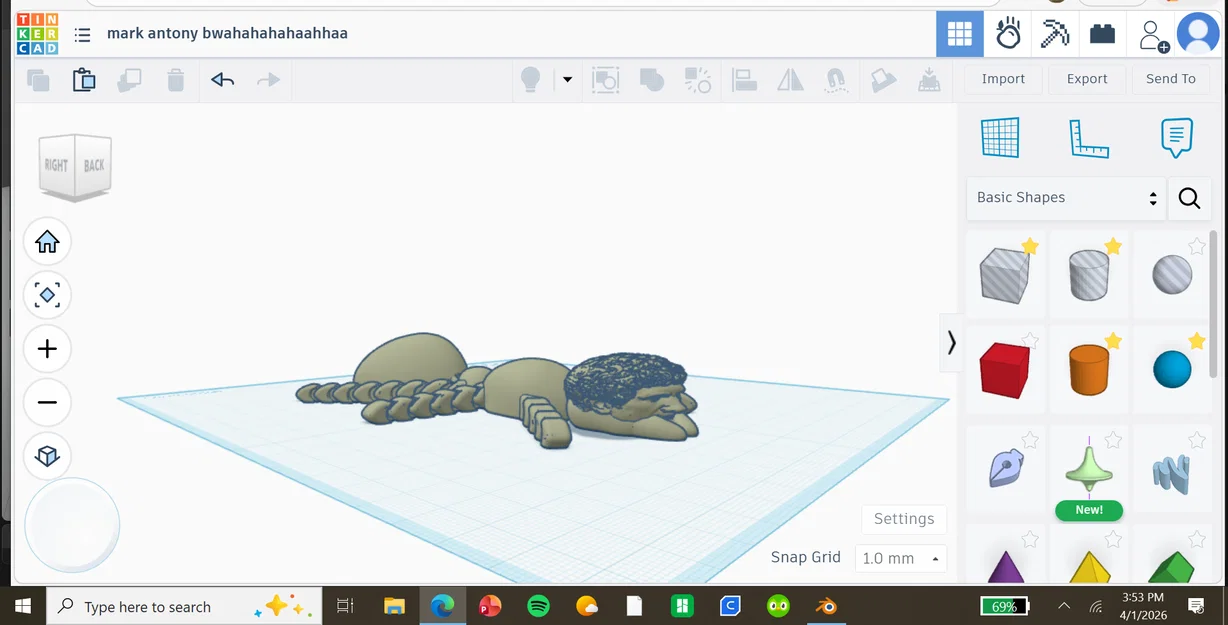
Task: Click the Undo arrow icon
Action: (x=222, y=79)
